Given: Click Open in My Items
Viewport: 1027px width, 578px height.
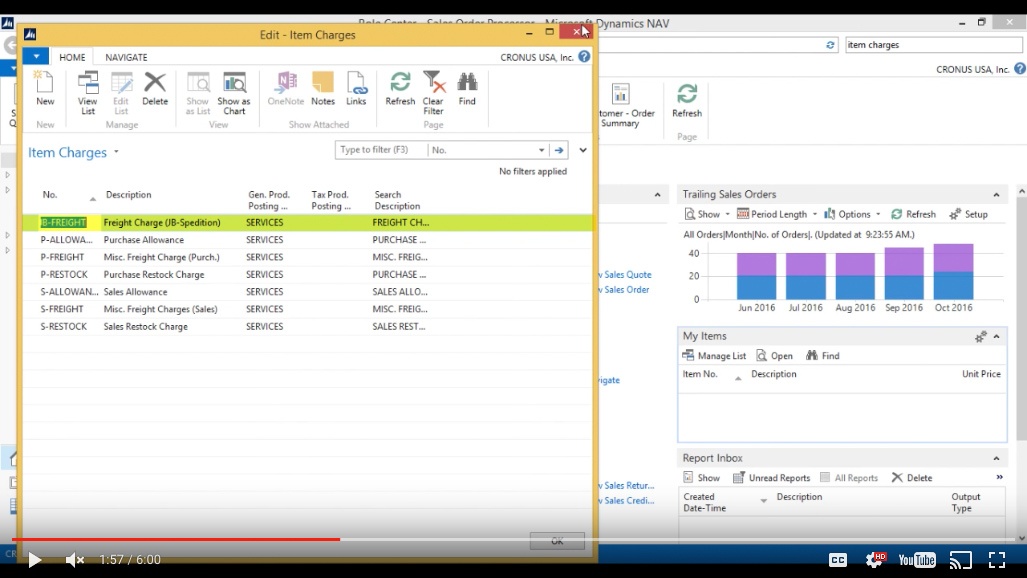Looking at the screenshot, I should click(x=774, y=355).
